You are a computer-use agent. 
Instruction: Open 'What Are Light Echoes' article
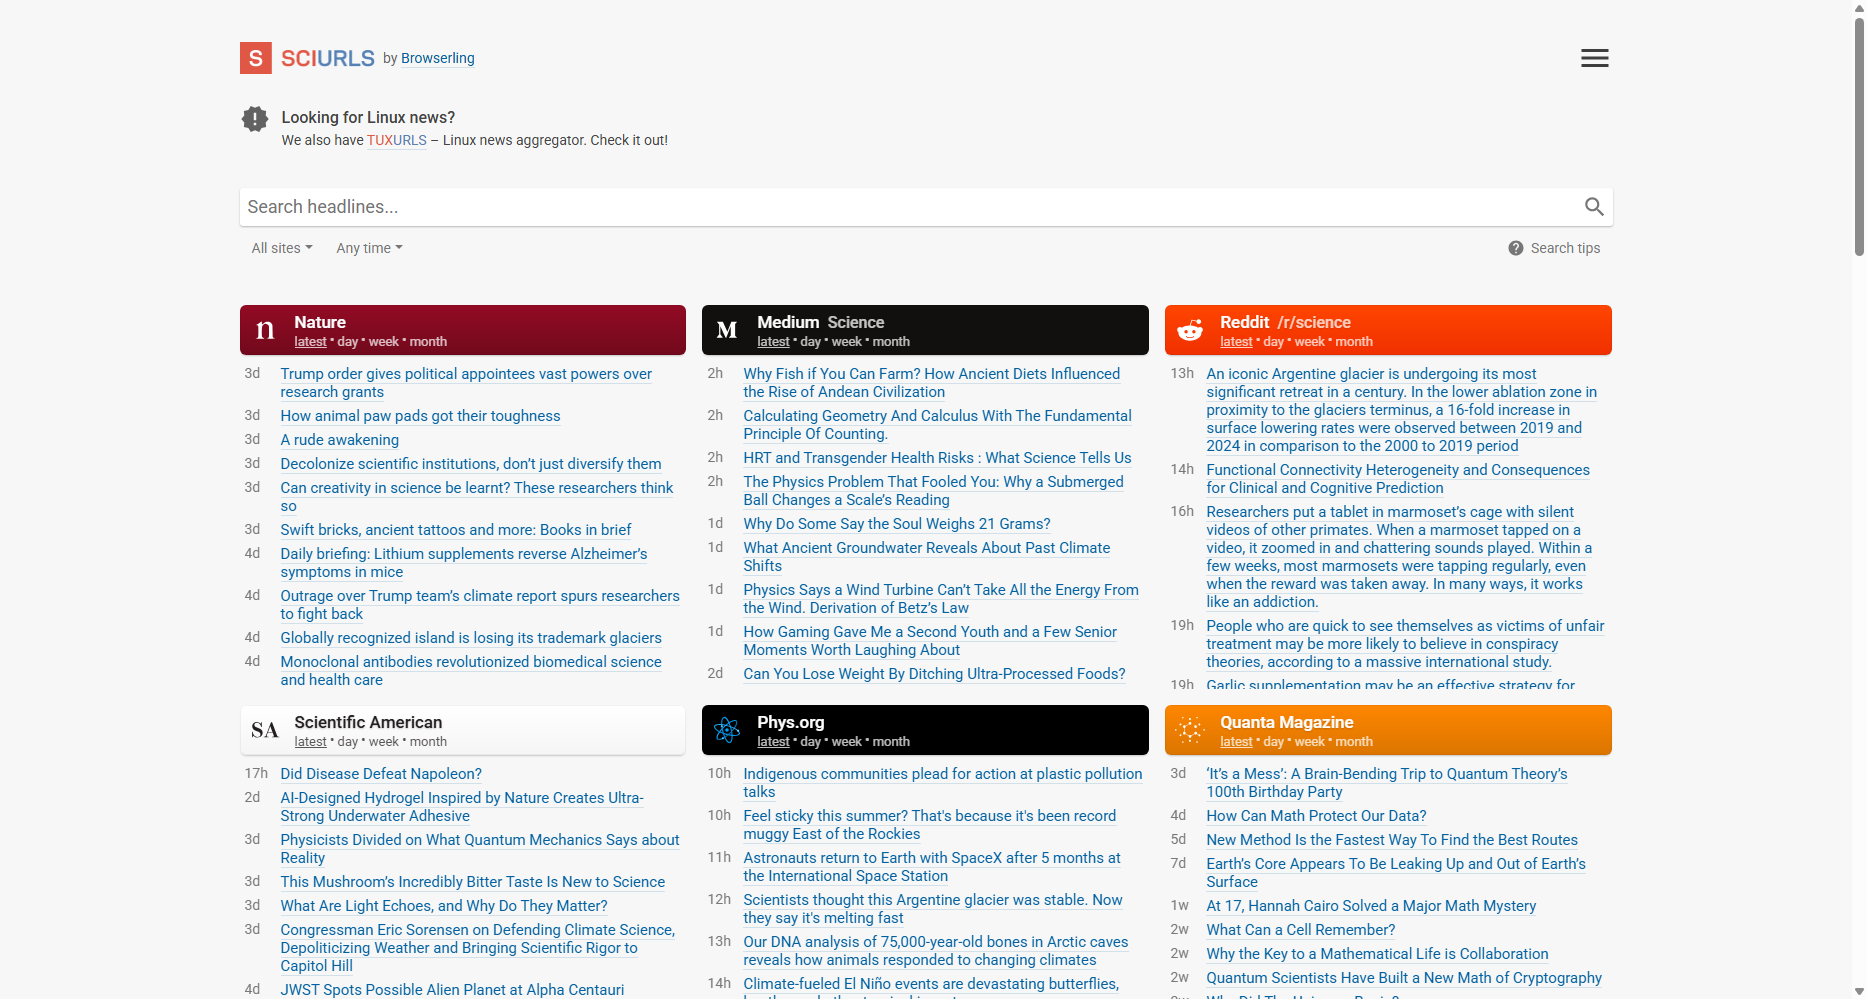444,906
